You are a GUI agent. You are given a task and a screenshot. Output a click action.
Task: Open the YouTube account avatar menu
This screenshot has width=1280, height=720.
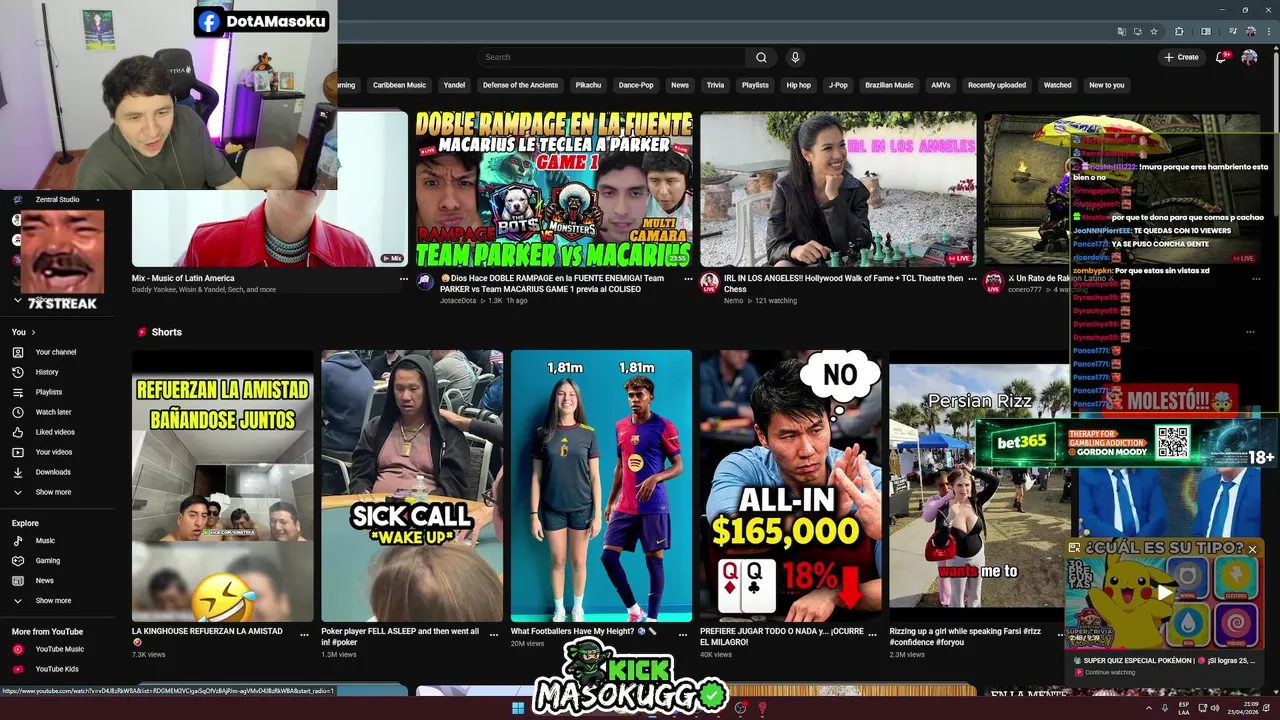[x=1249, y=57]
